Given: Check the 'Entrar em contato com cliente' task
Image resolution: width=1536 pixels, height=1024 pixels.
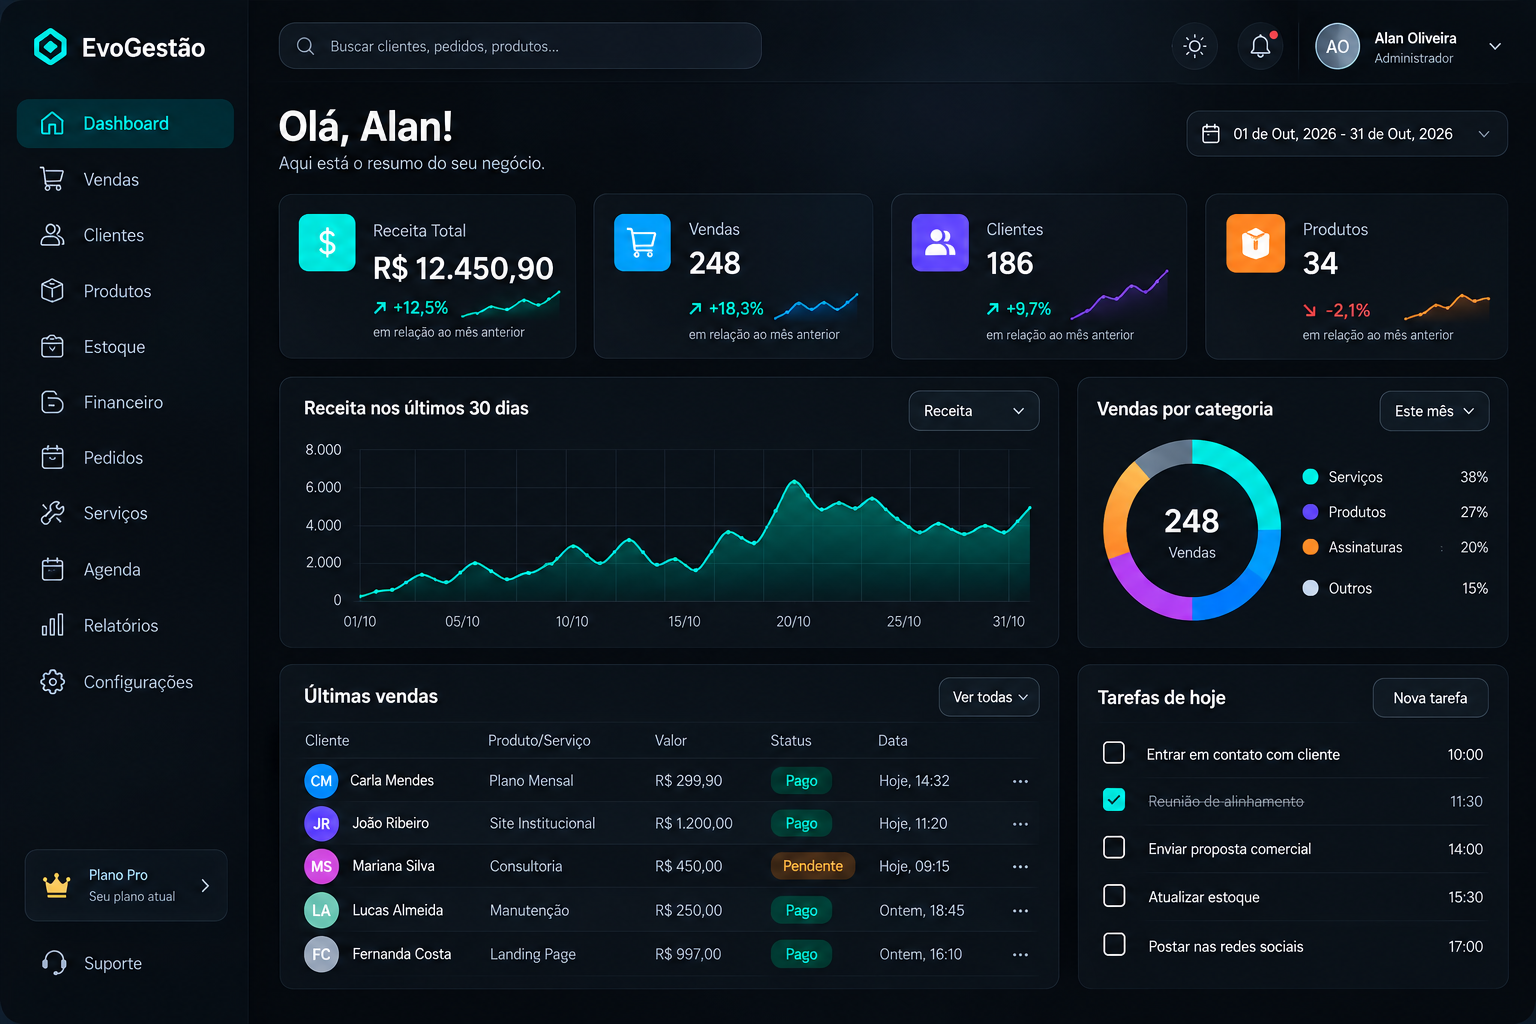Looking at the screenshot, I should (1114, 753).
